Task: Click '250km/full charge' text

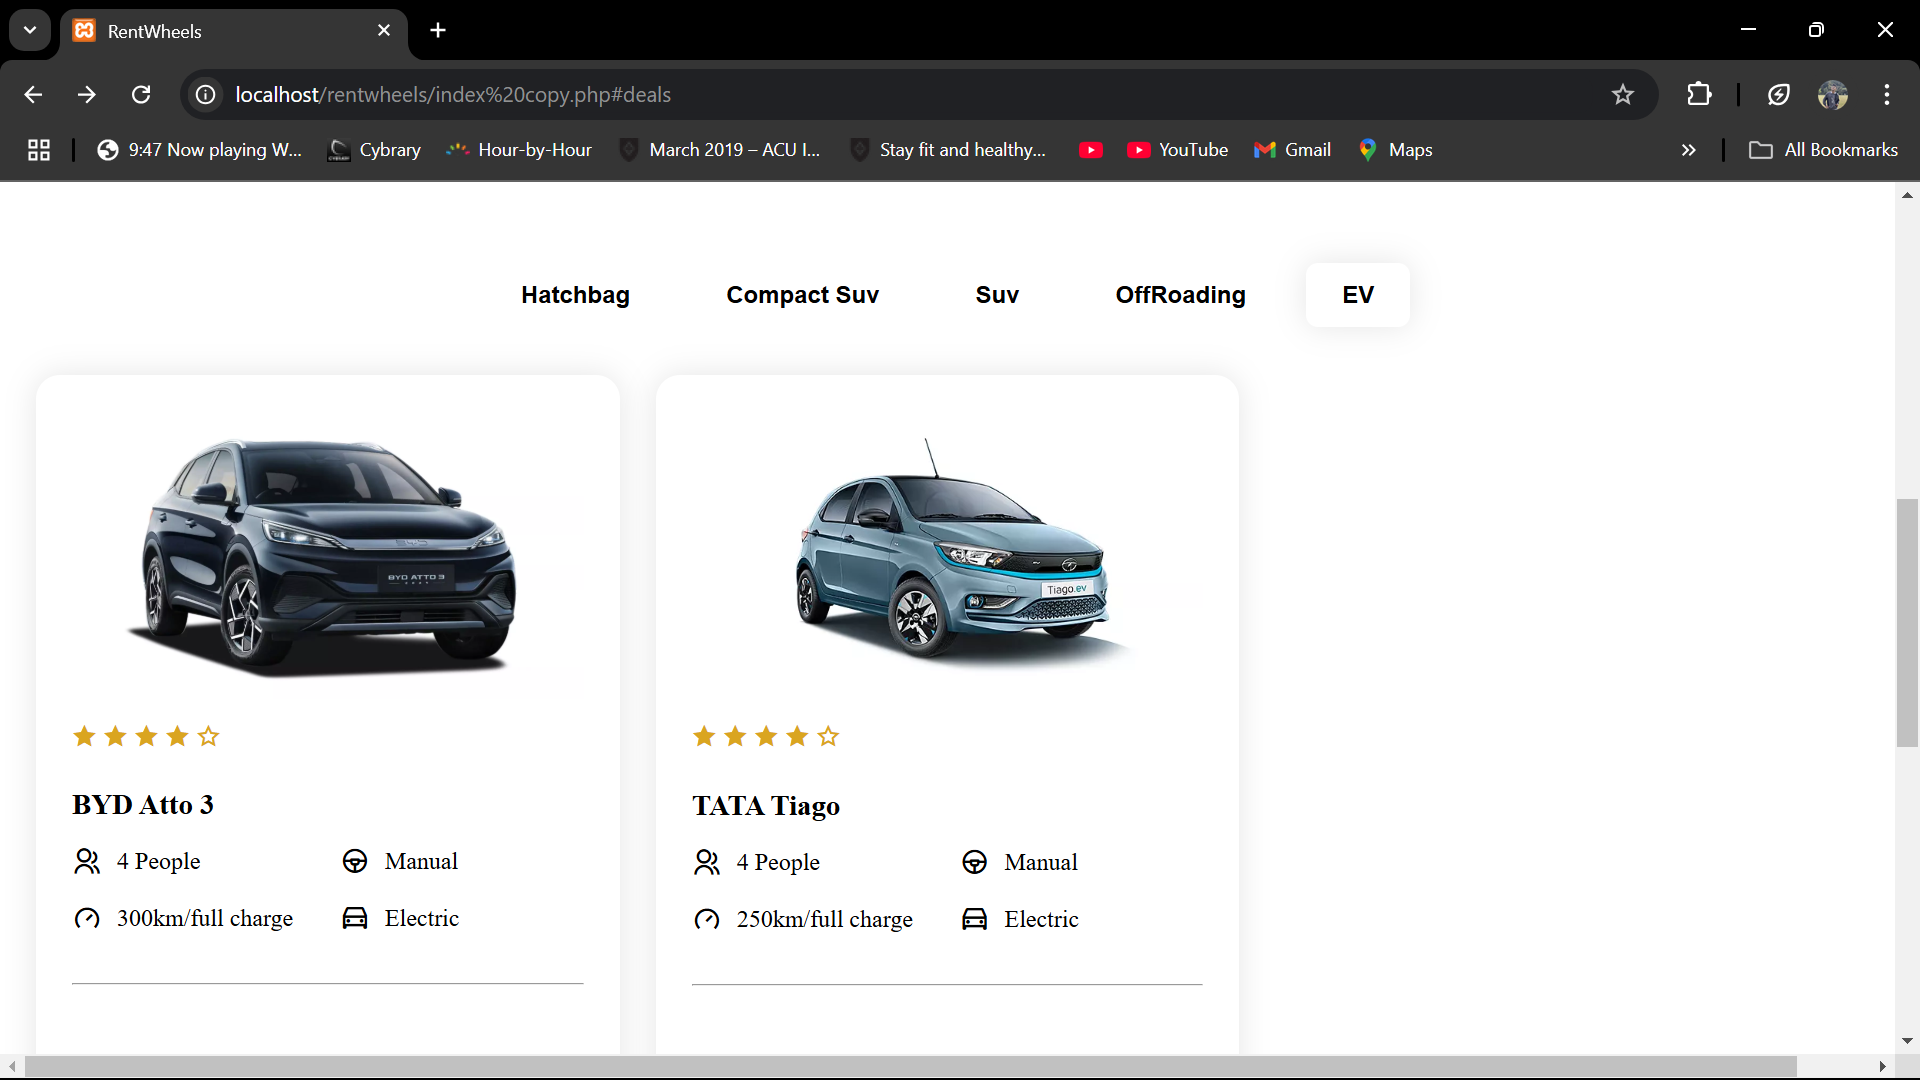Action: (x=825, y=920)
